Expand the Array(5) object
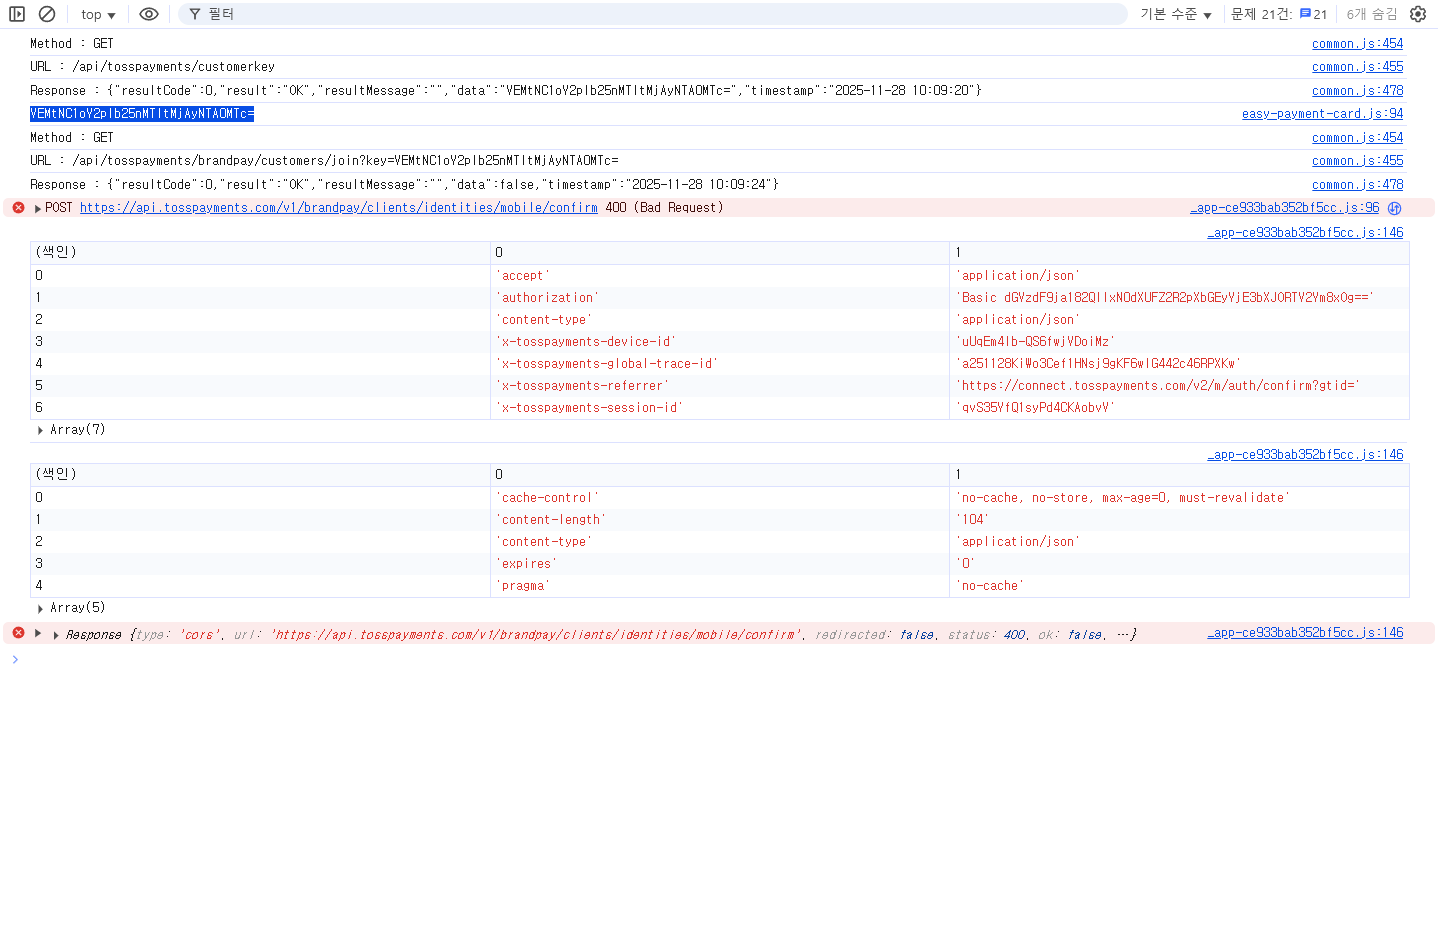This screenshot has width=1438, height=939. tap(40, 608)
